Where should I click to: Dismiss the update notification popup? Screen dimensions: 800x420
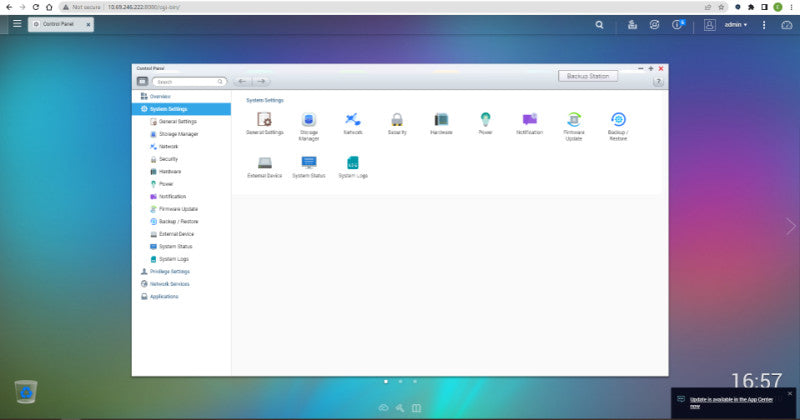790,393
